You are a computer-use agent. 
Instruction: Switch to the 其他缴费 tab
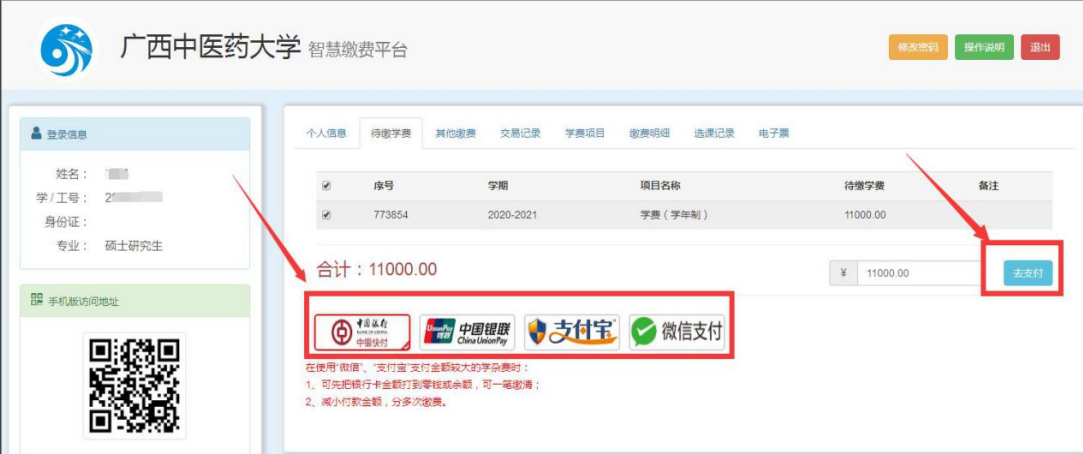(x=455, y=133)
